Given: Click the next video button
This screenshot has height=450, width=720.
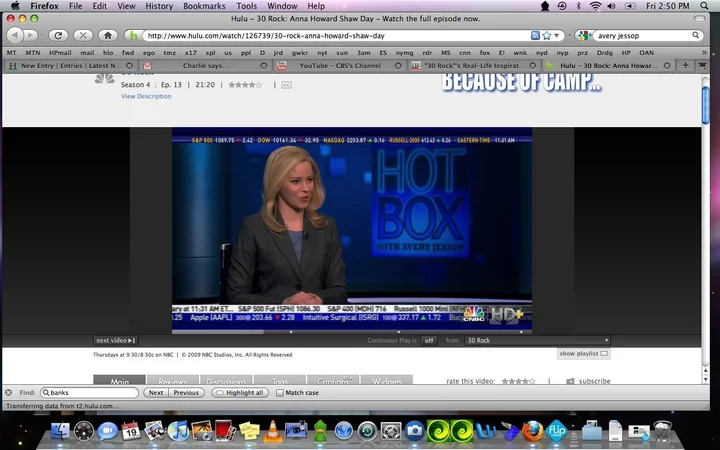Looking at the screenshot, I should click(115, 340).
